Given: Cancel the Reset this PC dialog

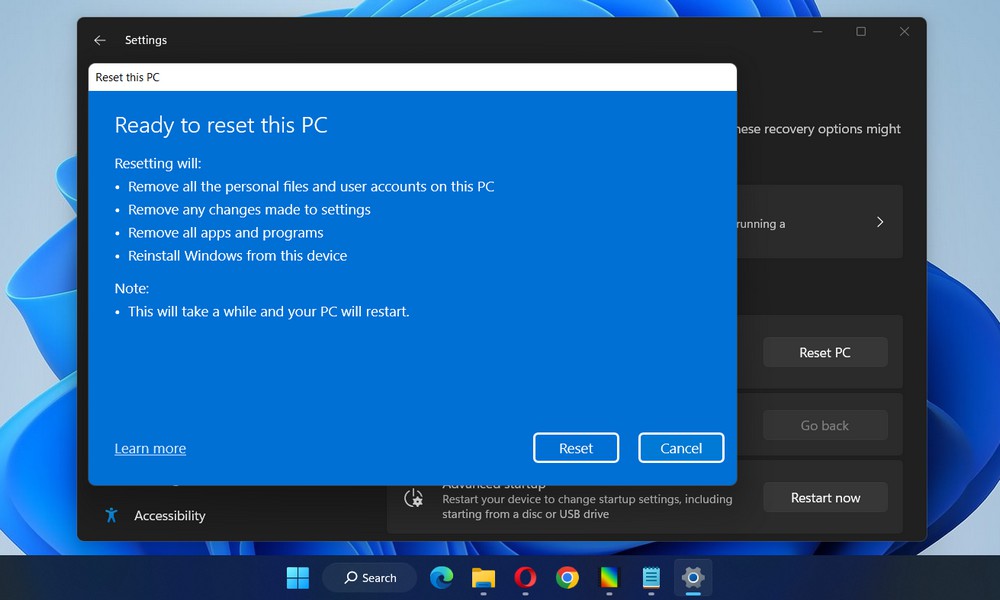Looking at the screenshot, I should click(x=681, y=448).
